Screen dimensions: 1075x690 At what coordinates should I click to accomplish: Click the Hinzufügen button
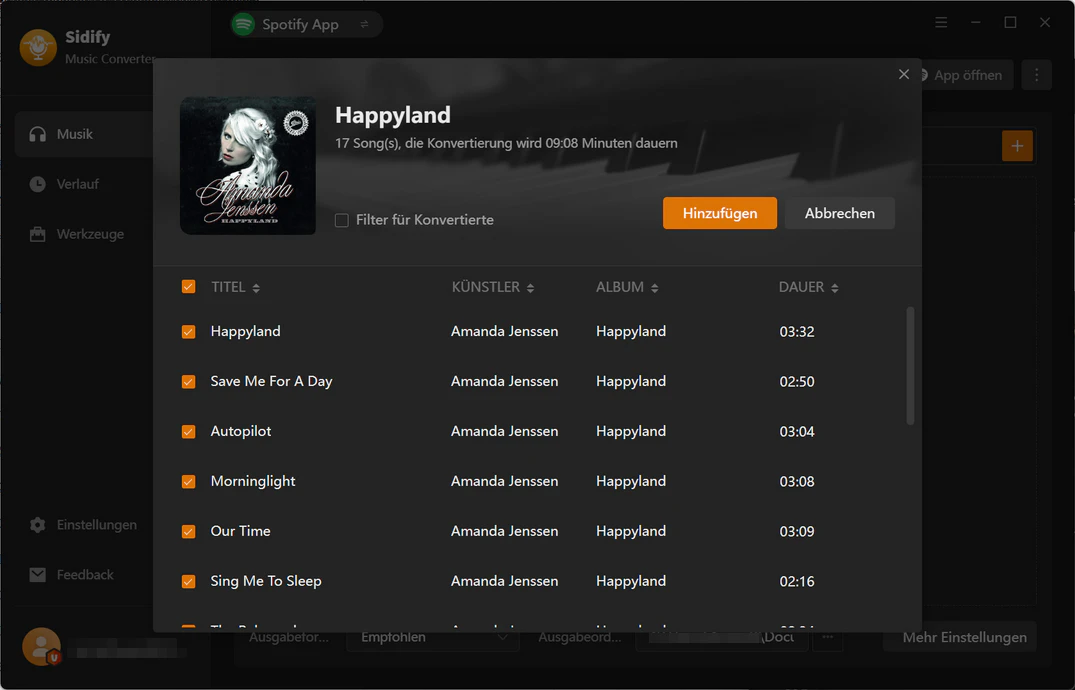pyautogui.click(x=719, y=213)
